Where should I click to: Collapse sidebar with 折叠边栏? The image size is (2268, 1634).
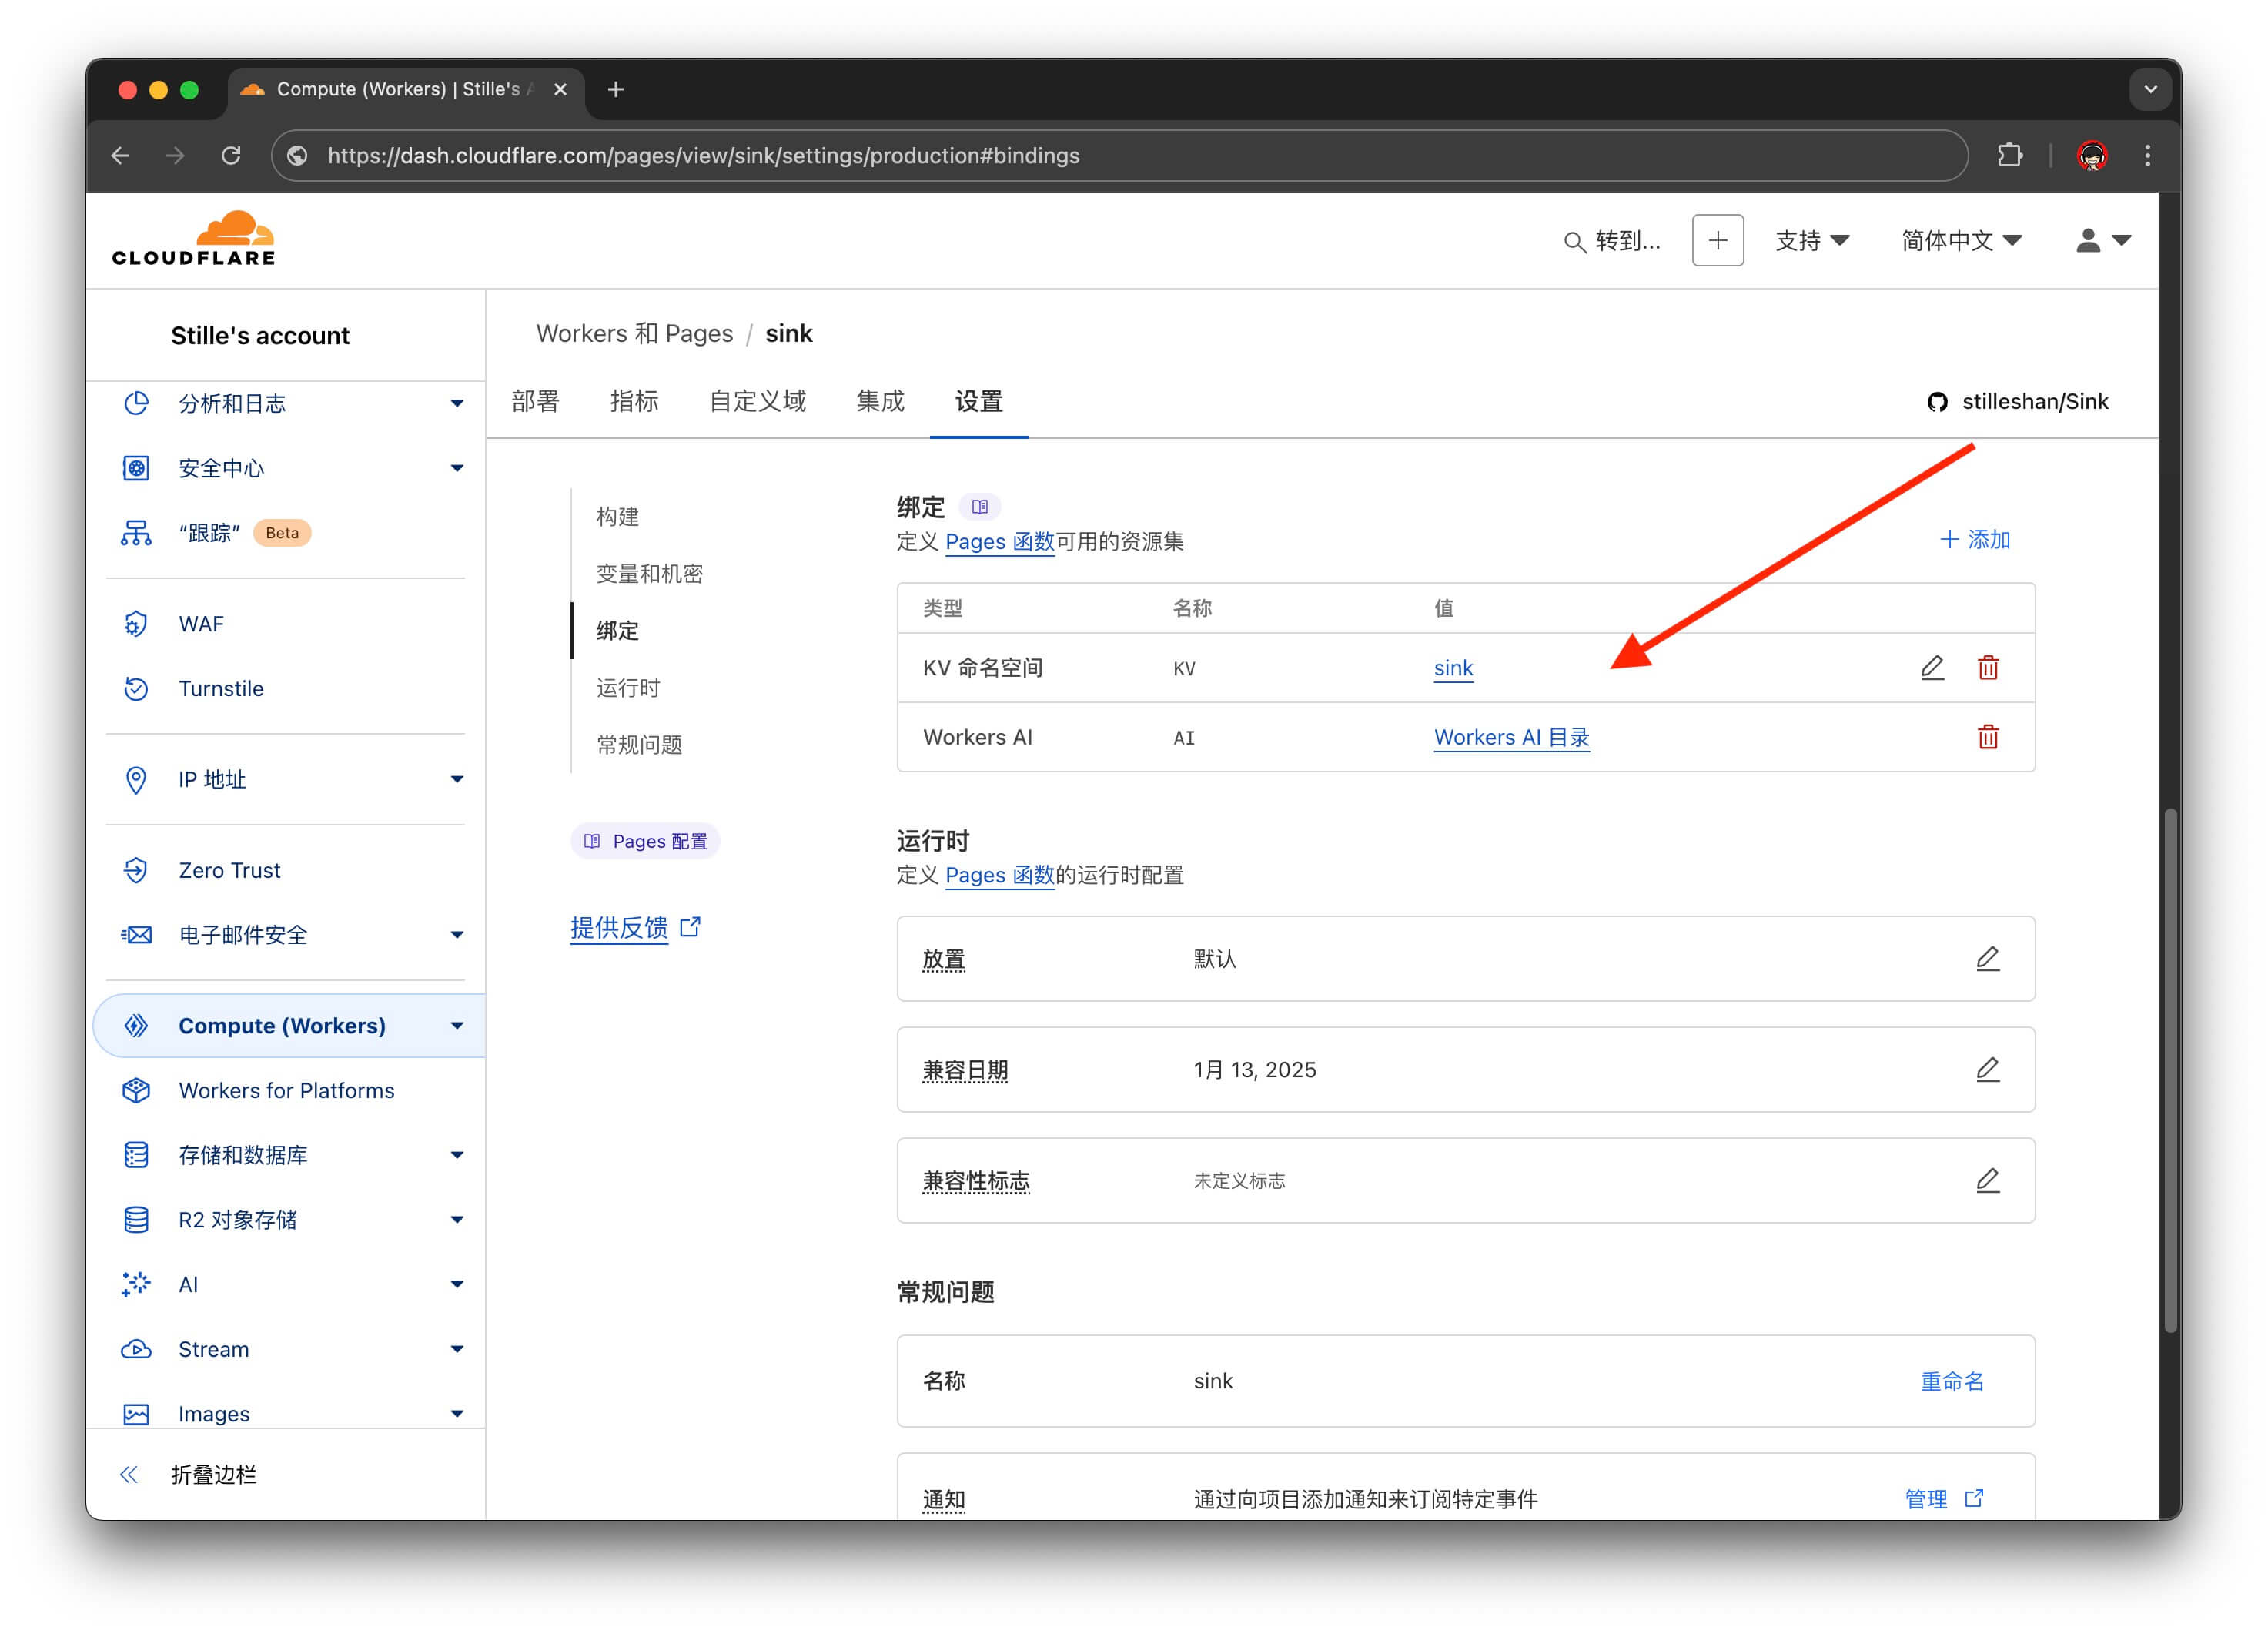tap(188, 1474)
